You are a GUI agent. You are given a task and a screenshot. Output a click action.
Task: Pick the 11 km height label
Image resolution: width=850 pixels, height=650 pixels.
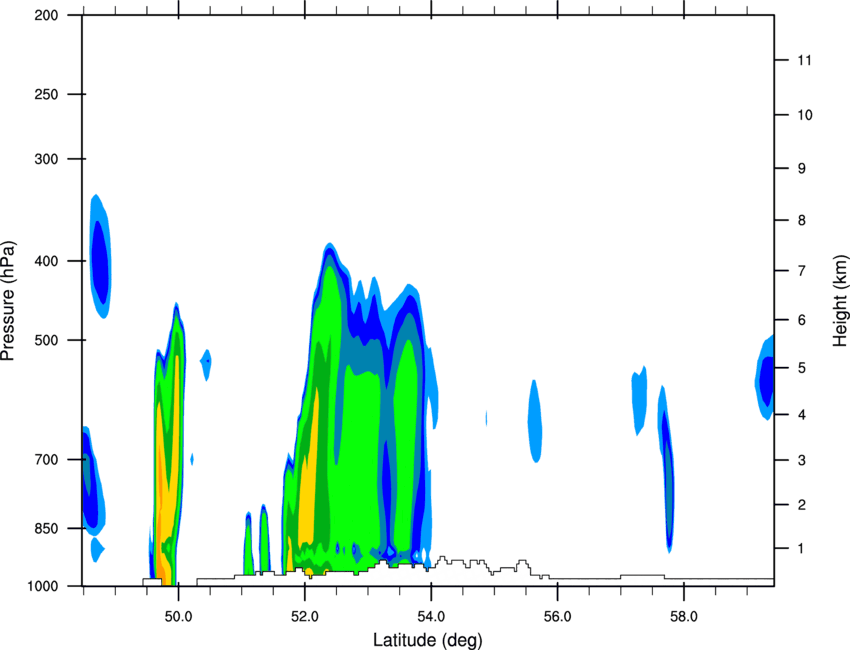click(x=805, y=60)
